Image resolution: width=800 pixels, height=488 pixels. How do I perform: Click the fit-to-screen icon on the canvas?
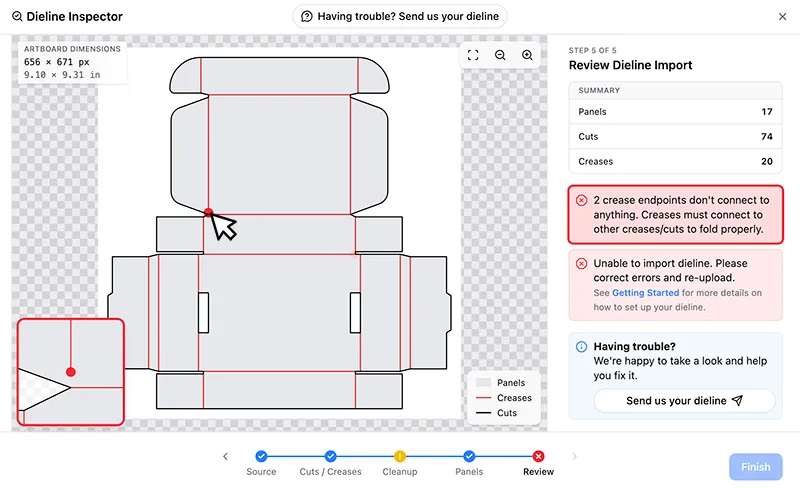coord(473,55)
